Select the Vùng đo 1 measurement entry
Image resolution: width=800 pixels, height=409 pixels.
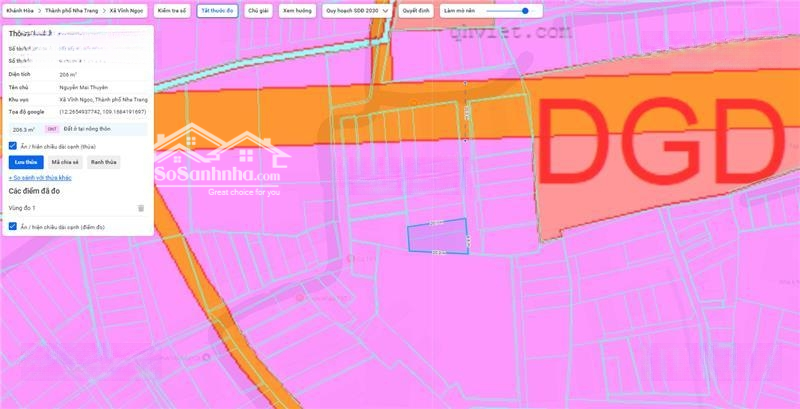click(x=23, y=208)
